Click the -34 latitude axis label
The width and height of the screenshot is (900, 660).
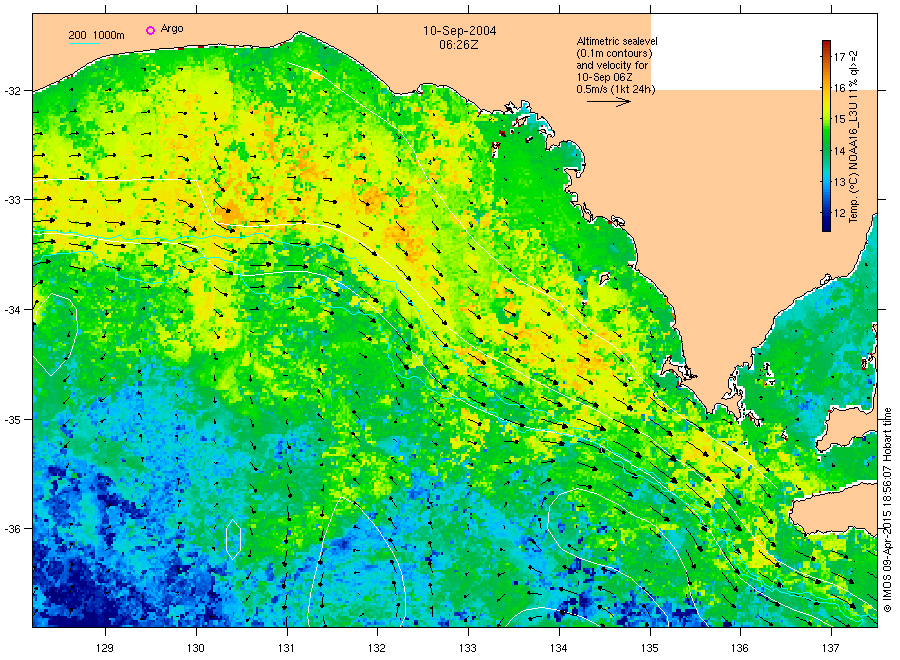point(15,310)
